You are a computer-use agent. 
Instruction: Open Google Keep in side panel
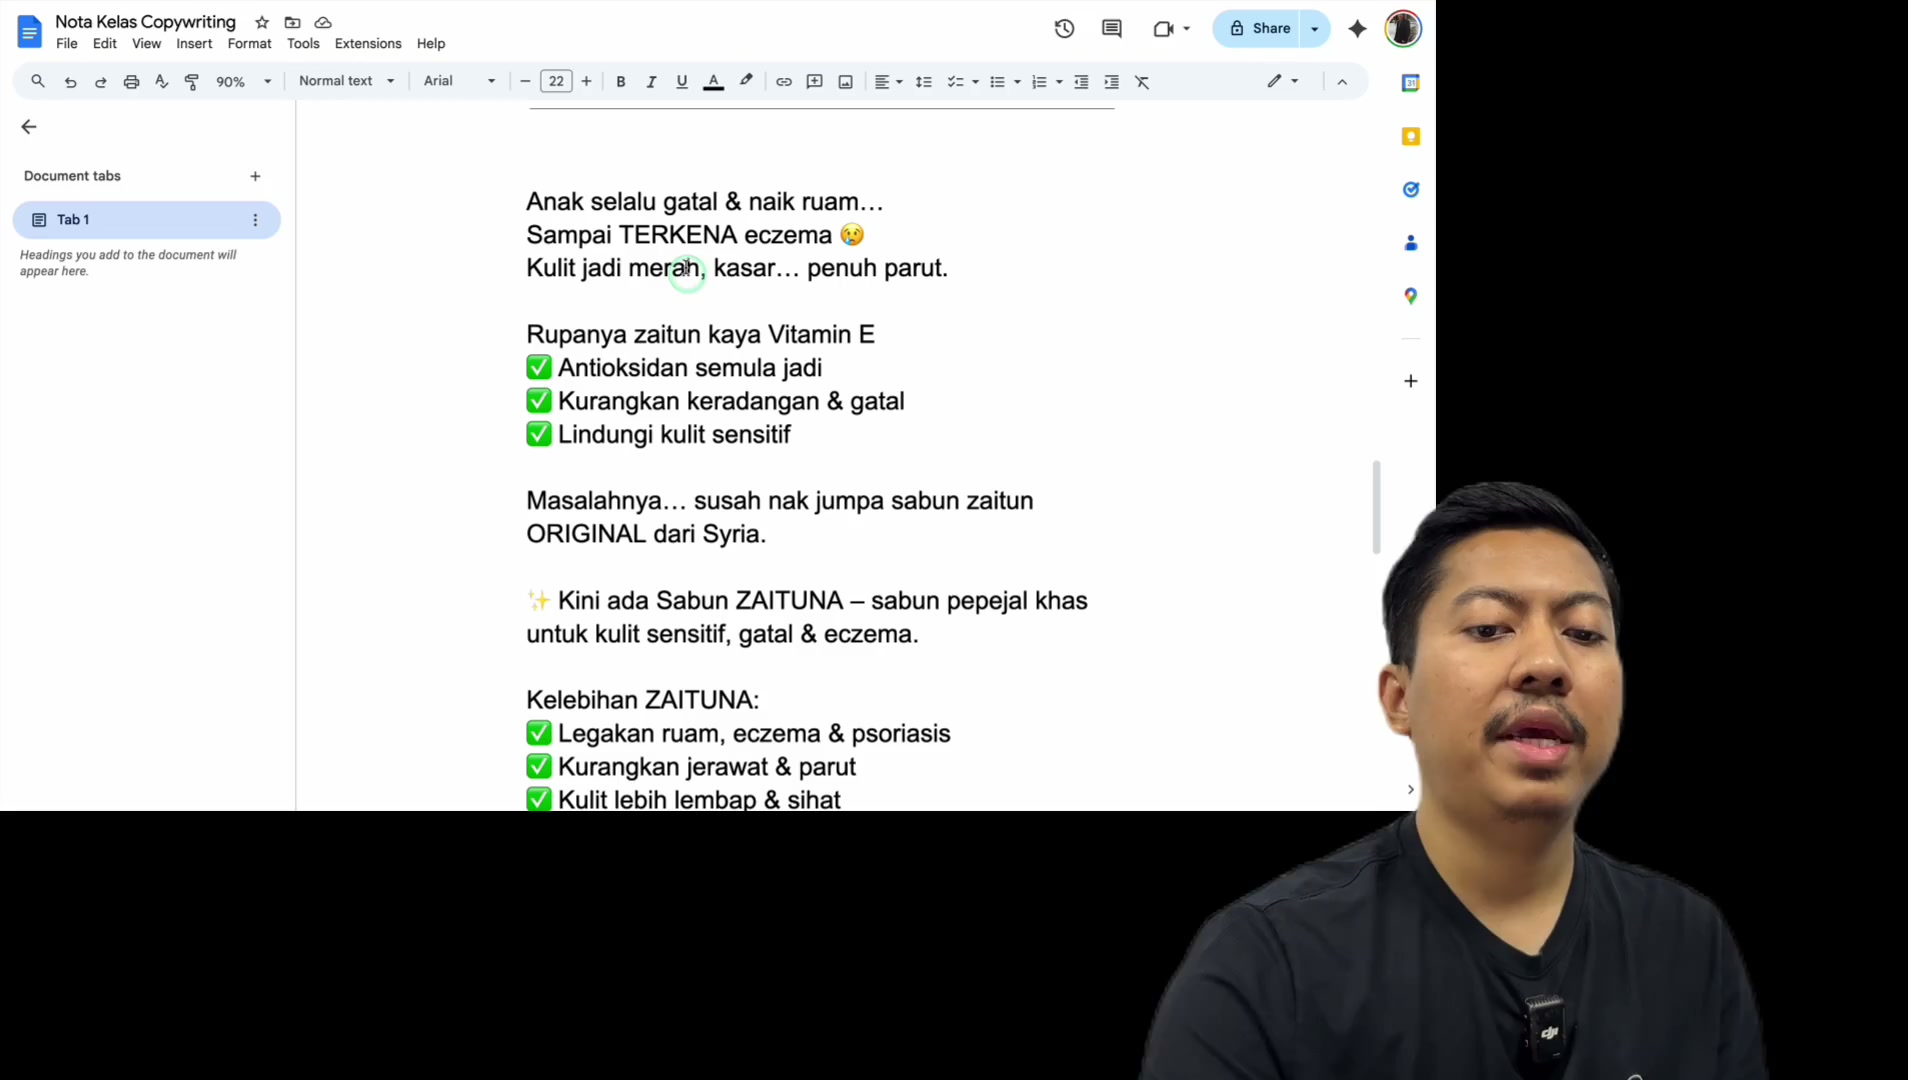tap(1411, 136)
